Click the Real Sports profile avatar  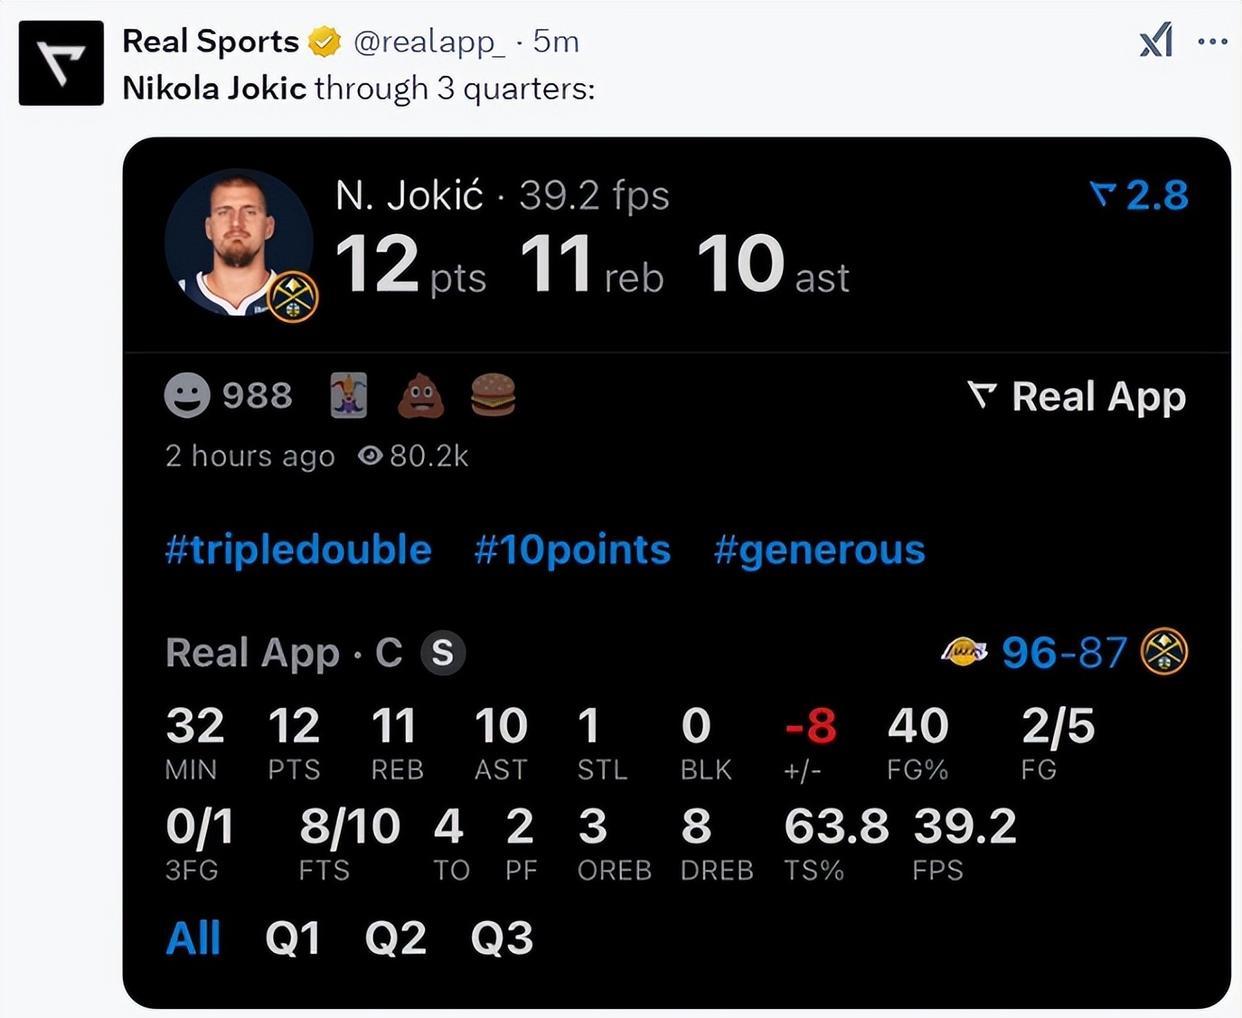61,63
